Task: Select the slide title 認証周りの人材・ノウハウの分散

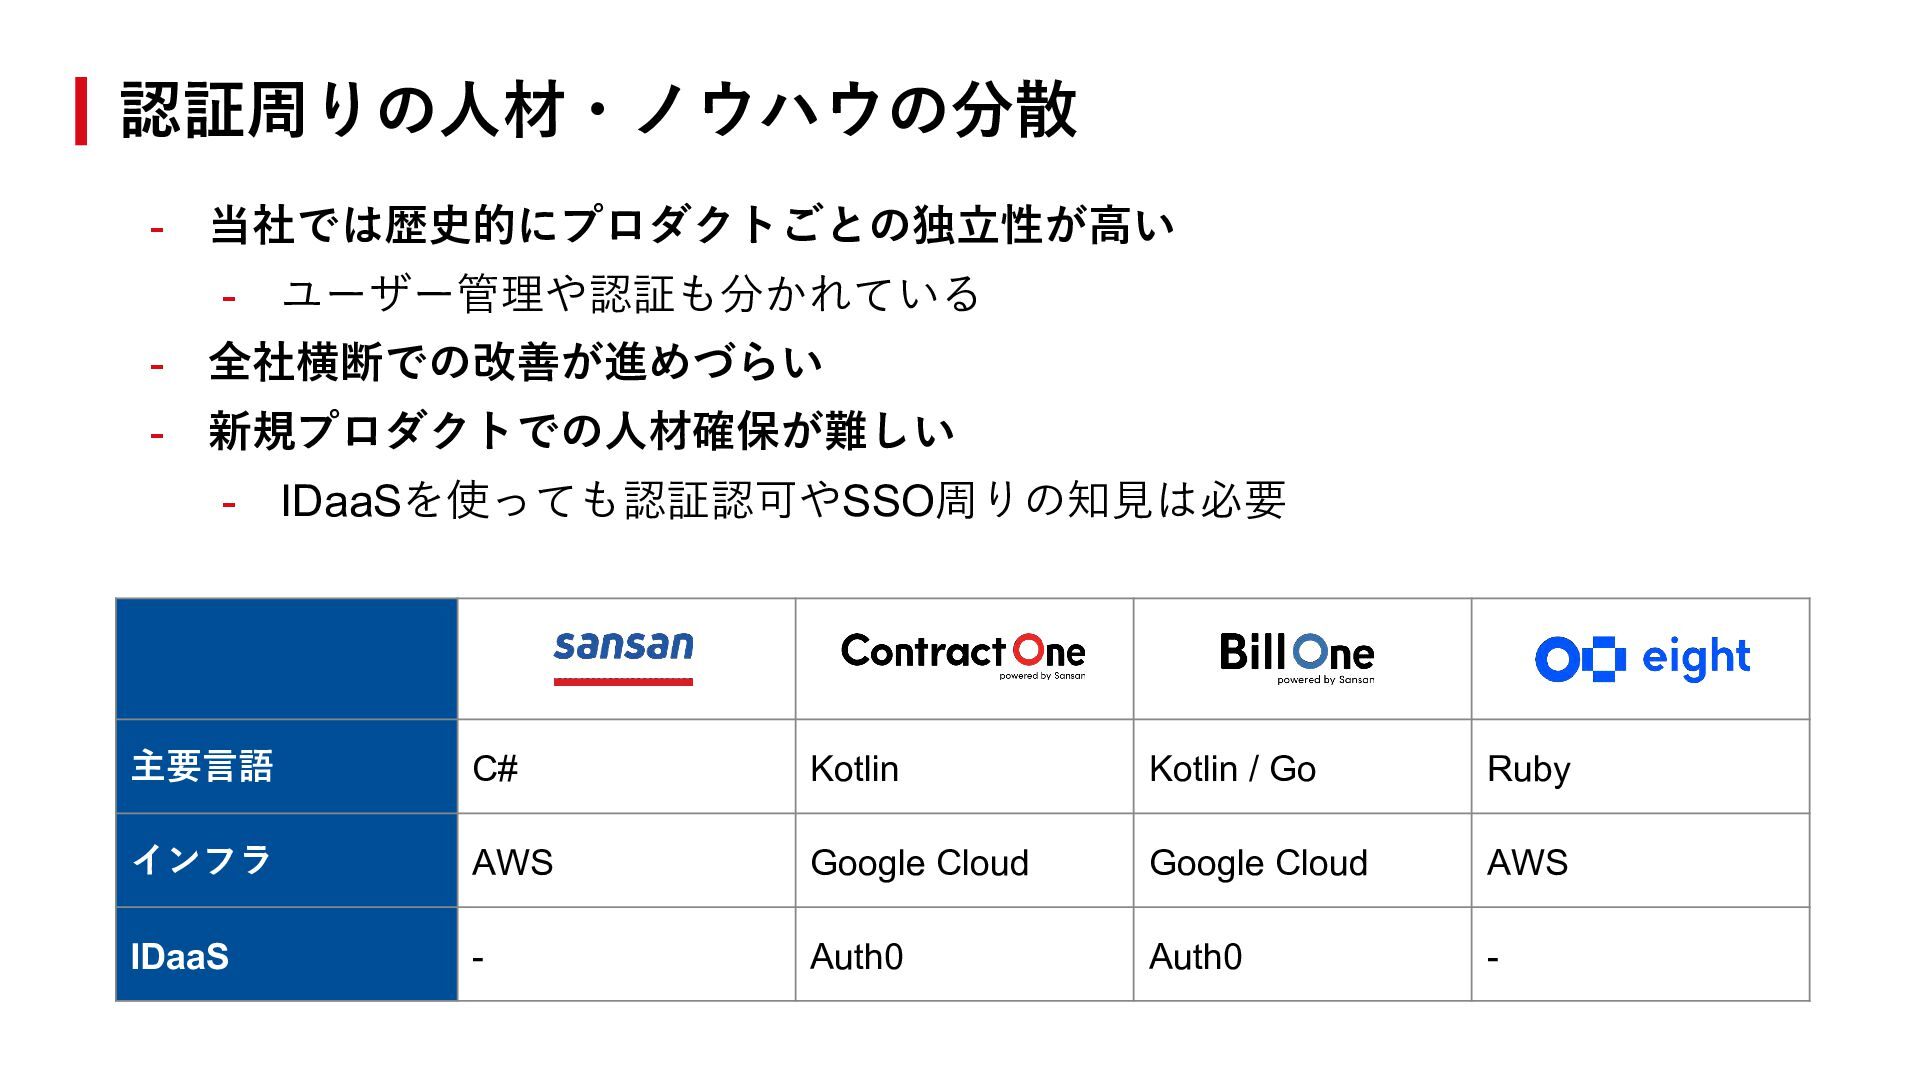Action: [x=598, y=110]
